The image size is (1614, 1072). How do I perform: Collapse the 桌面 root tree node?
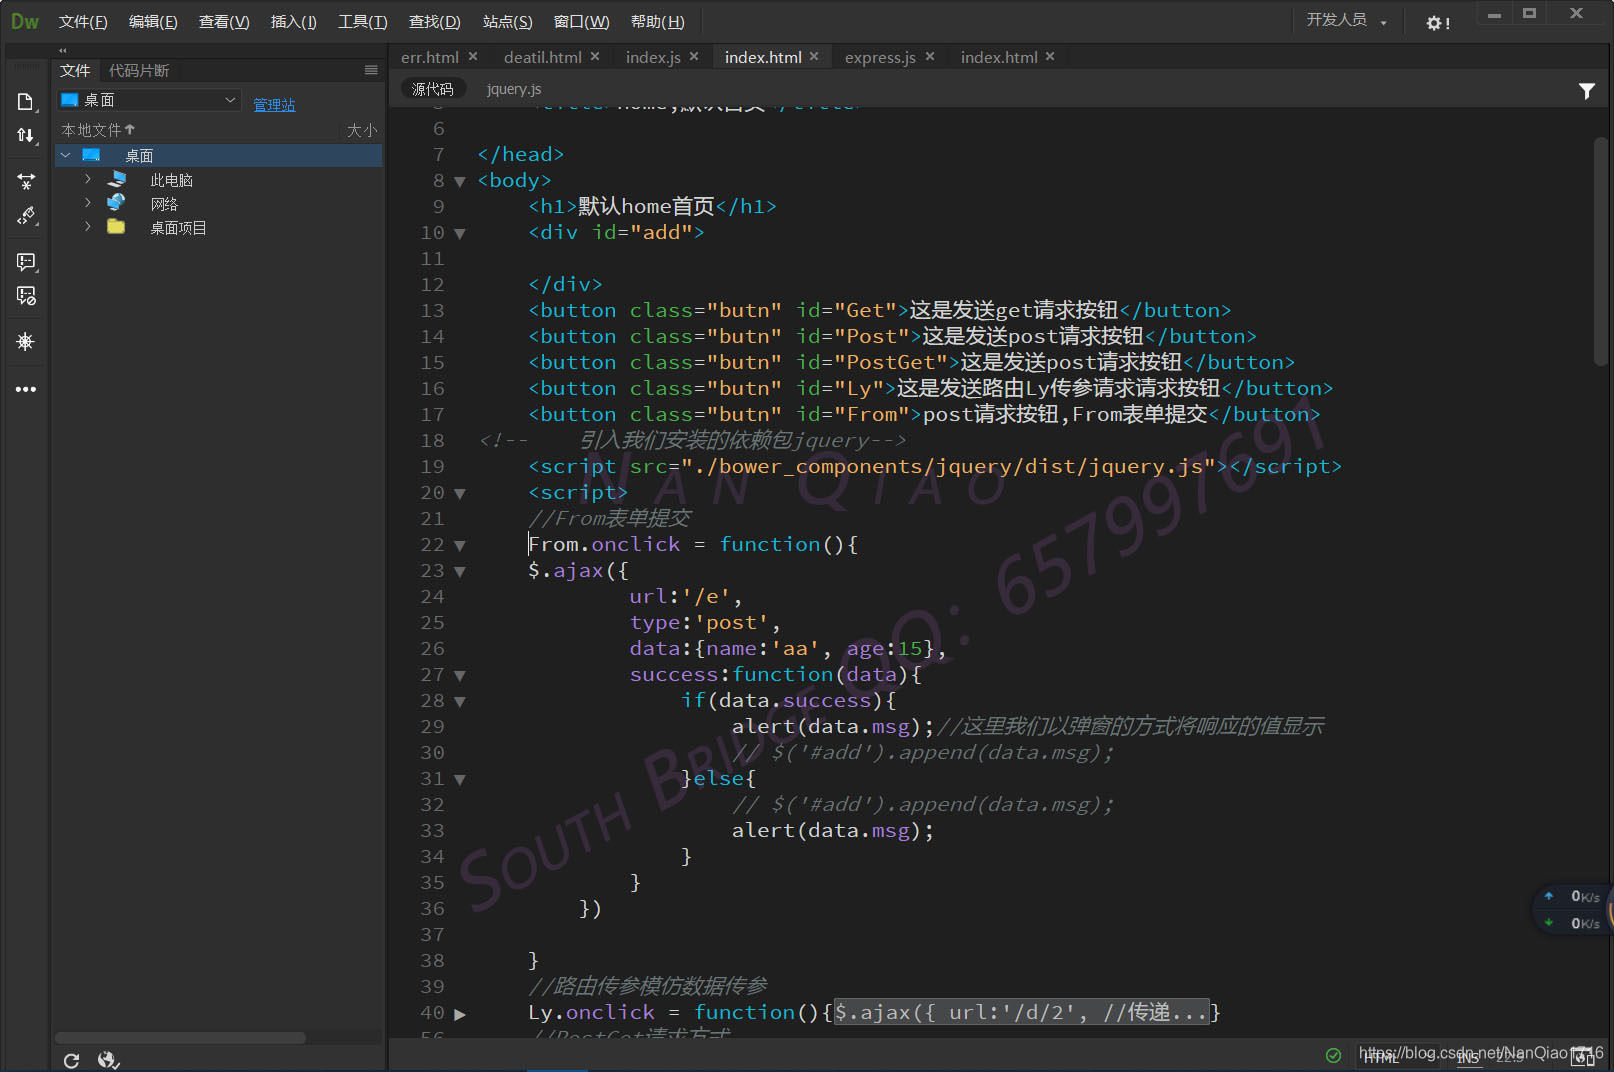[66, 155]
